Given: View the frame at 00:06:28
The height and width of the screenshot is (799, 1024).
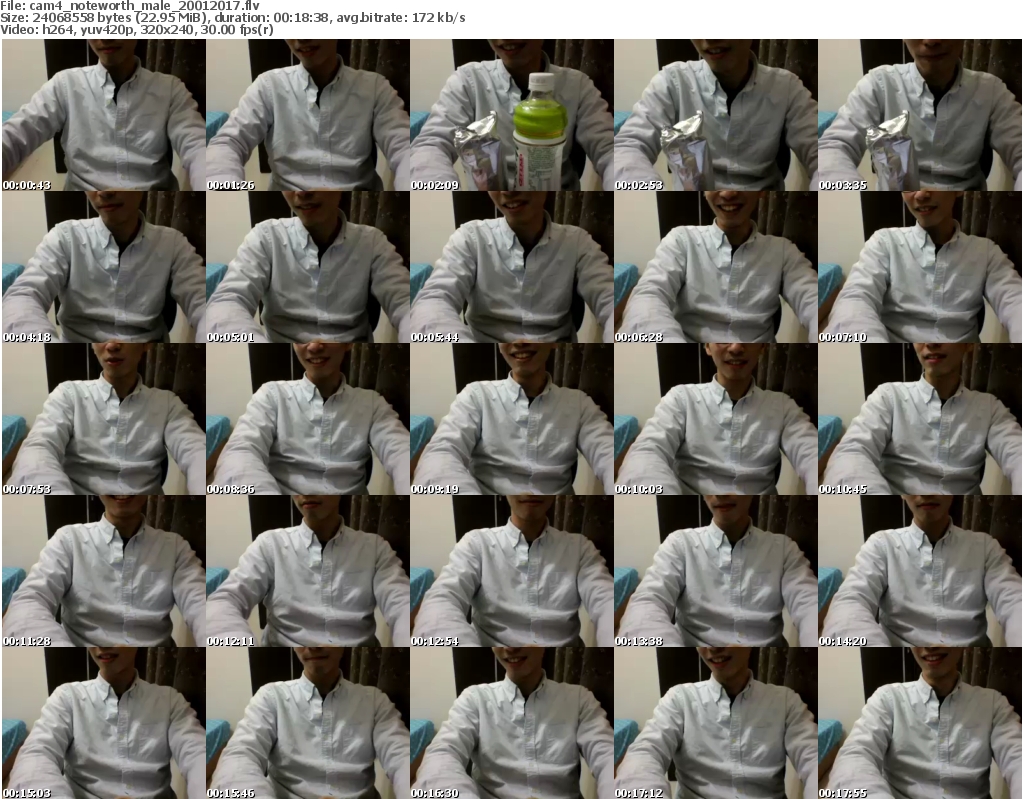Looking at the screenshot, I should pyautogui.click(x=716, y=267).
